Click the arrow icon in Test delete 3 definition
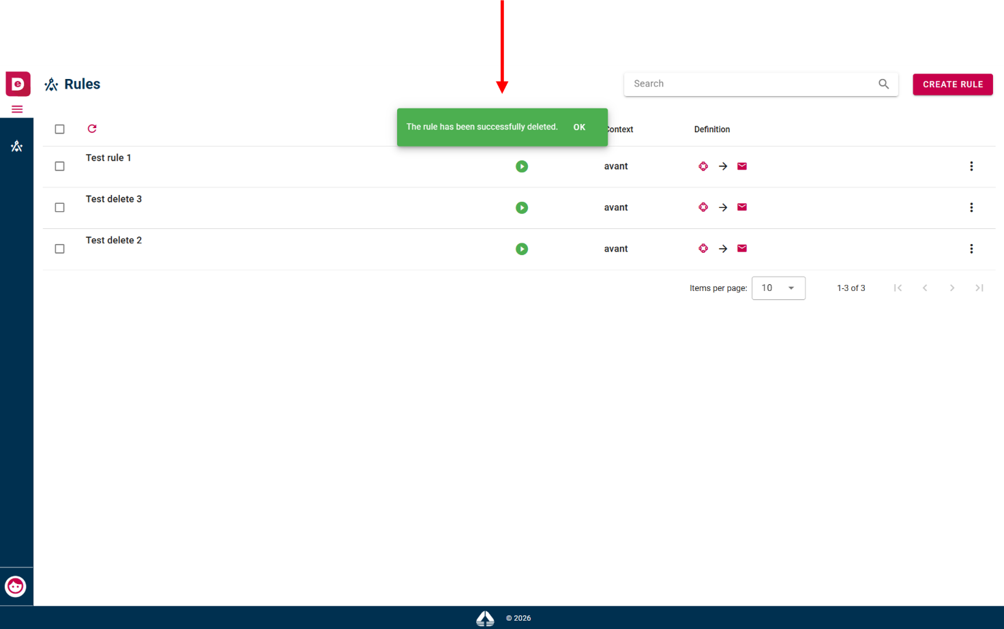1004x629 pixels. pyautogui.click(x=723, y=208)
